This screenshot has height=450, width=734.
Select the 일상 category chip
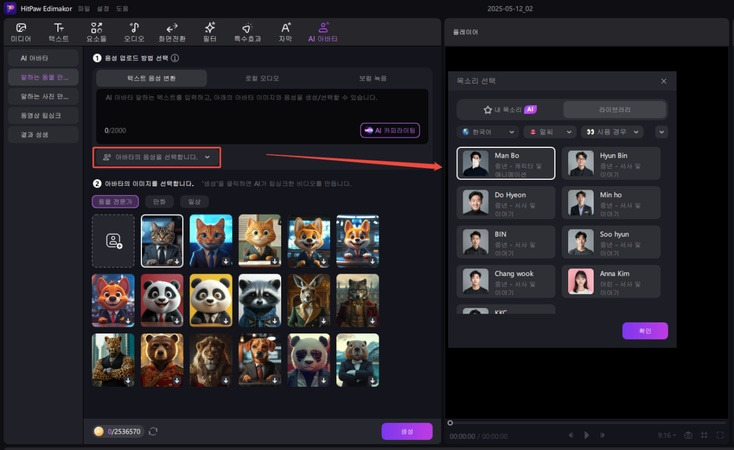tap(194, 201)
